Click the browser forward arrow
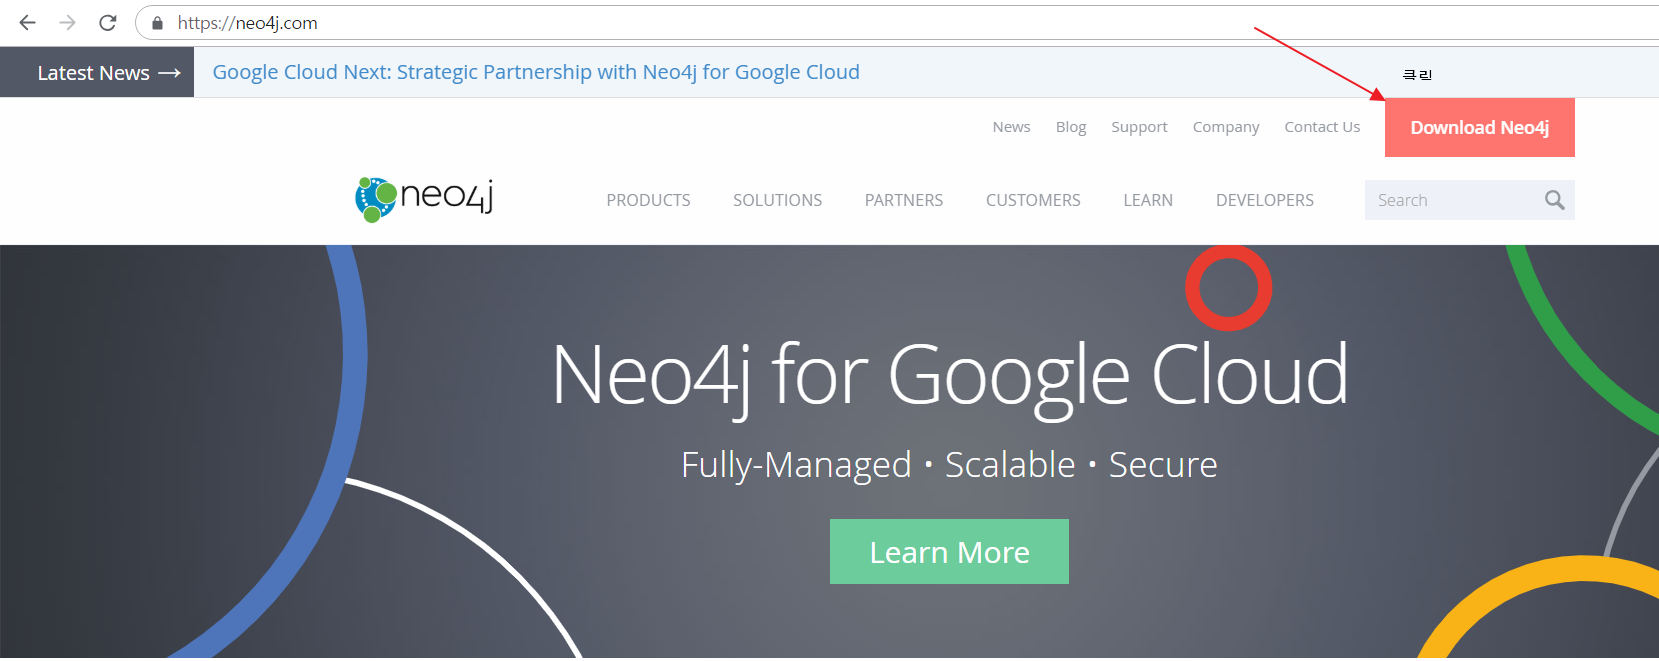1659x661 pixels. point(68,22)
